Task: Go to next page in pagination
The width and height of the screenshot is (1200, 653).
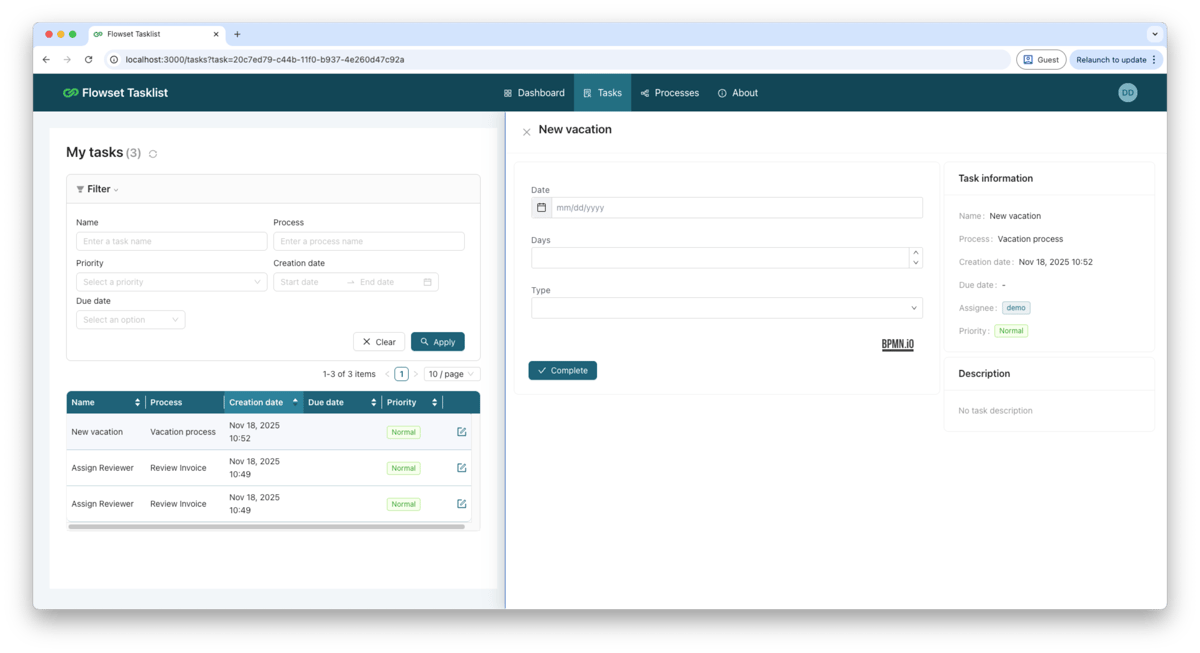Action: click(416, 374)
